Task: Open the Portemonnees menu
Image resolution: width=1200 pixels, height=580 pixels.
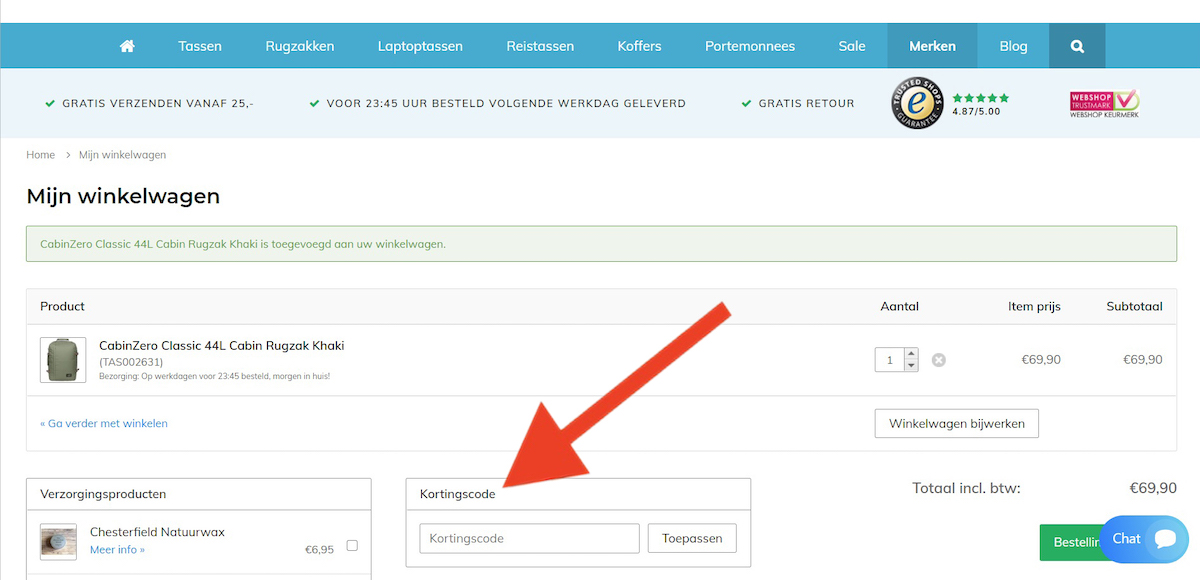Action: (x=750, y=46)
